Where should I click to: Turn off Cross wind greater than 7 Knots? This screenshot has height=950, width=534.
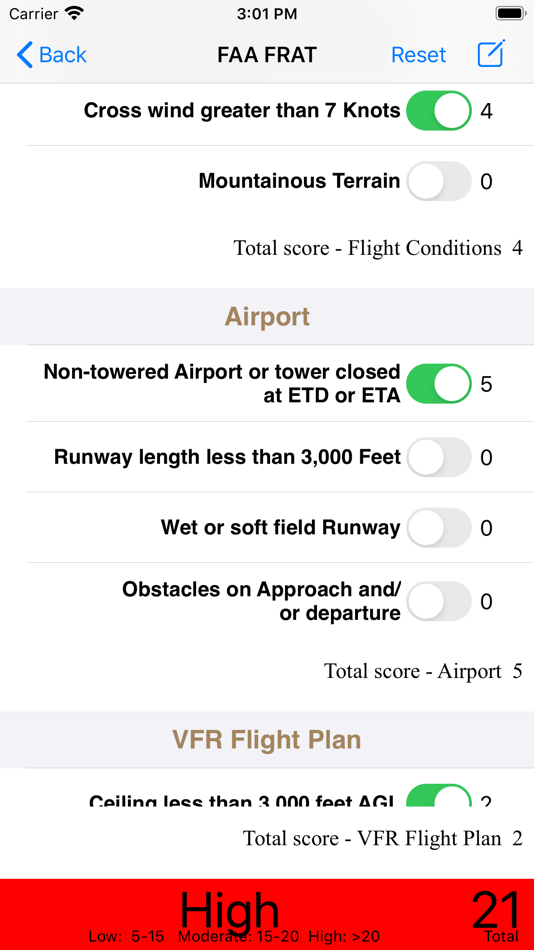[439, 111]
